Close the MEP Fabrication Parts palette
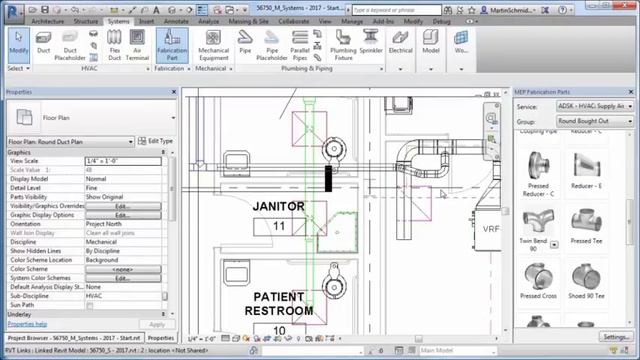Viewport: 640px width, 360px height. 631,92
